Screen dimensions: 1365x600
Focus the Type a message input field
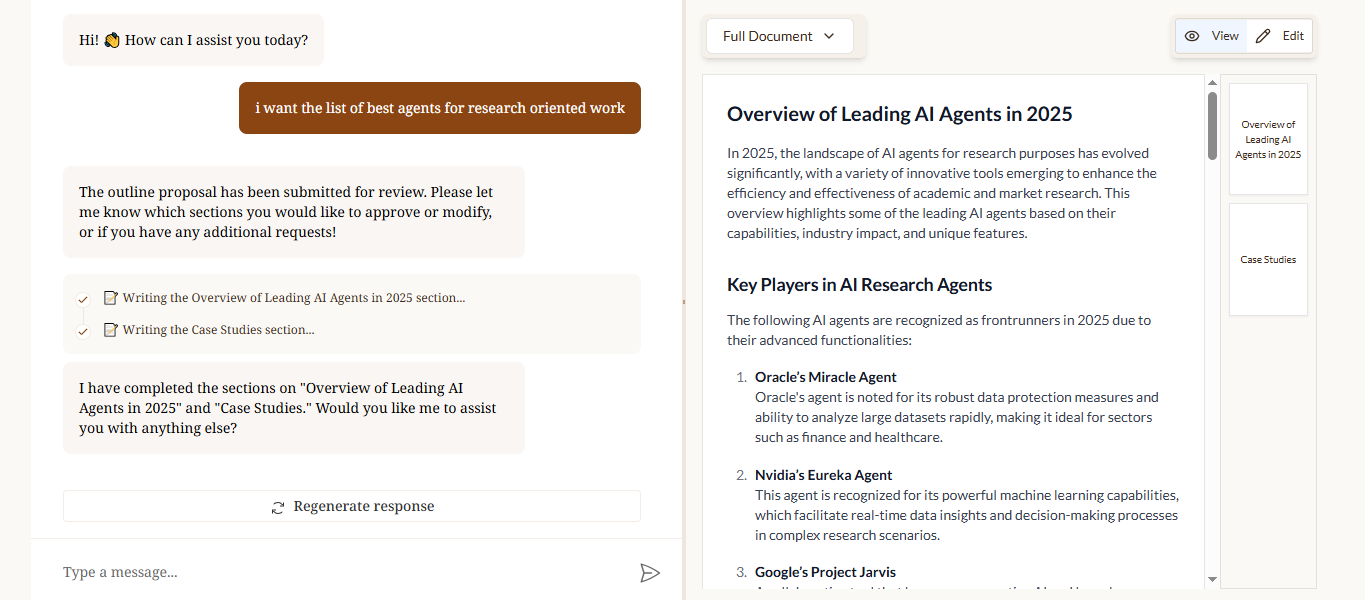[x=340, y=572]
